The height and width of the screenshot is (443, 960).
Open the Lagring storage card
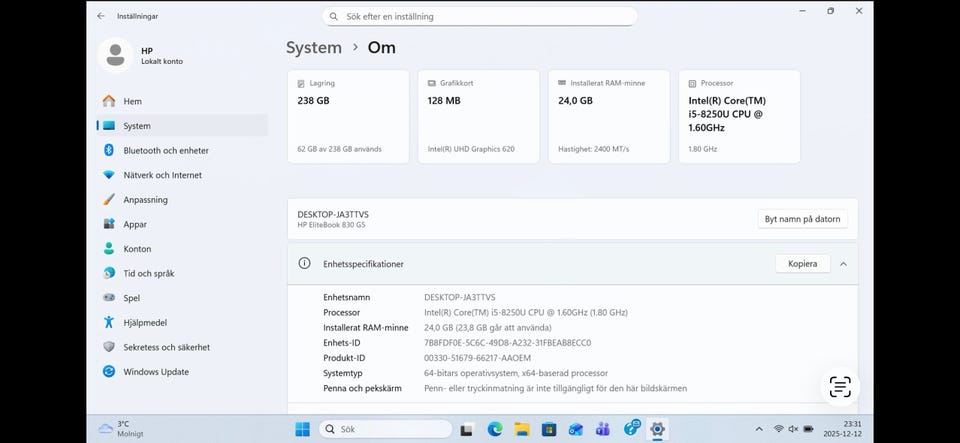pos(348,116)
